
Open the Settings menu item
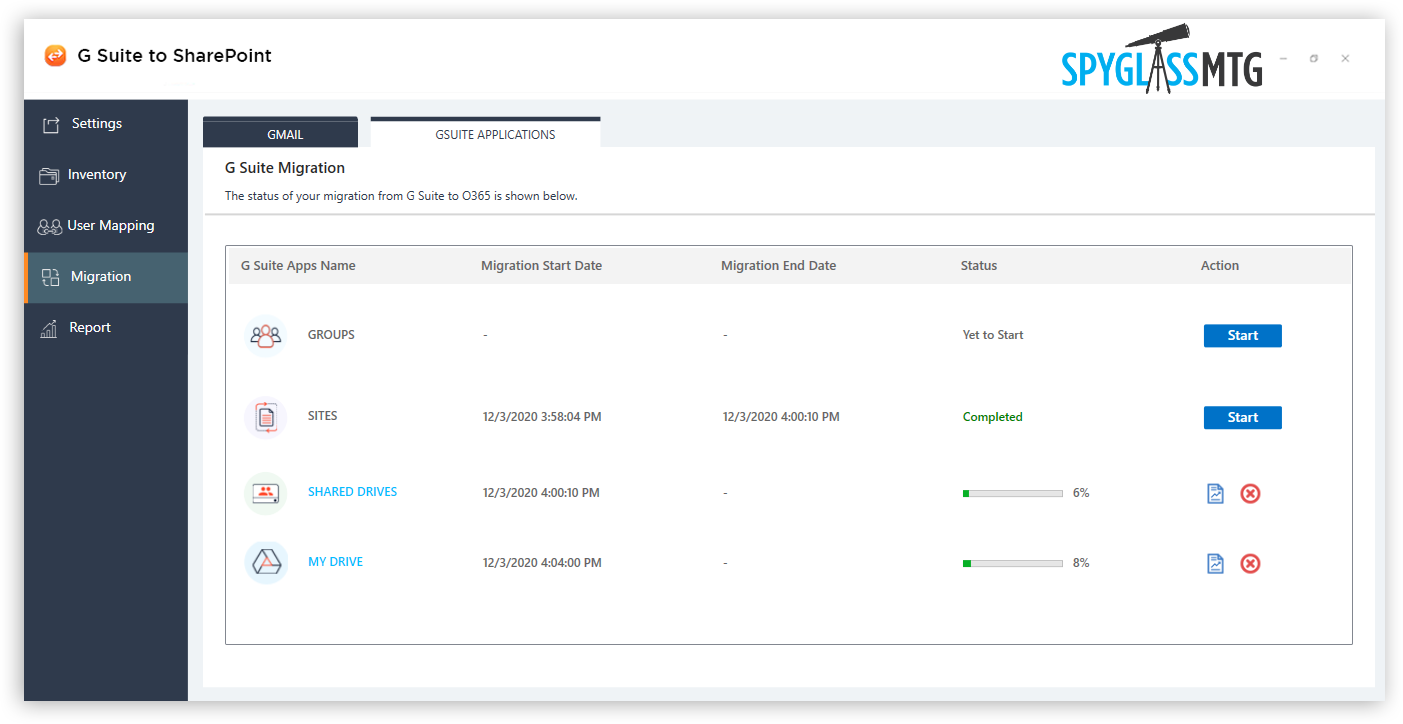pyautogui.click(x=106, y=124)
